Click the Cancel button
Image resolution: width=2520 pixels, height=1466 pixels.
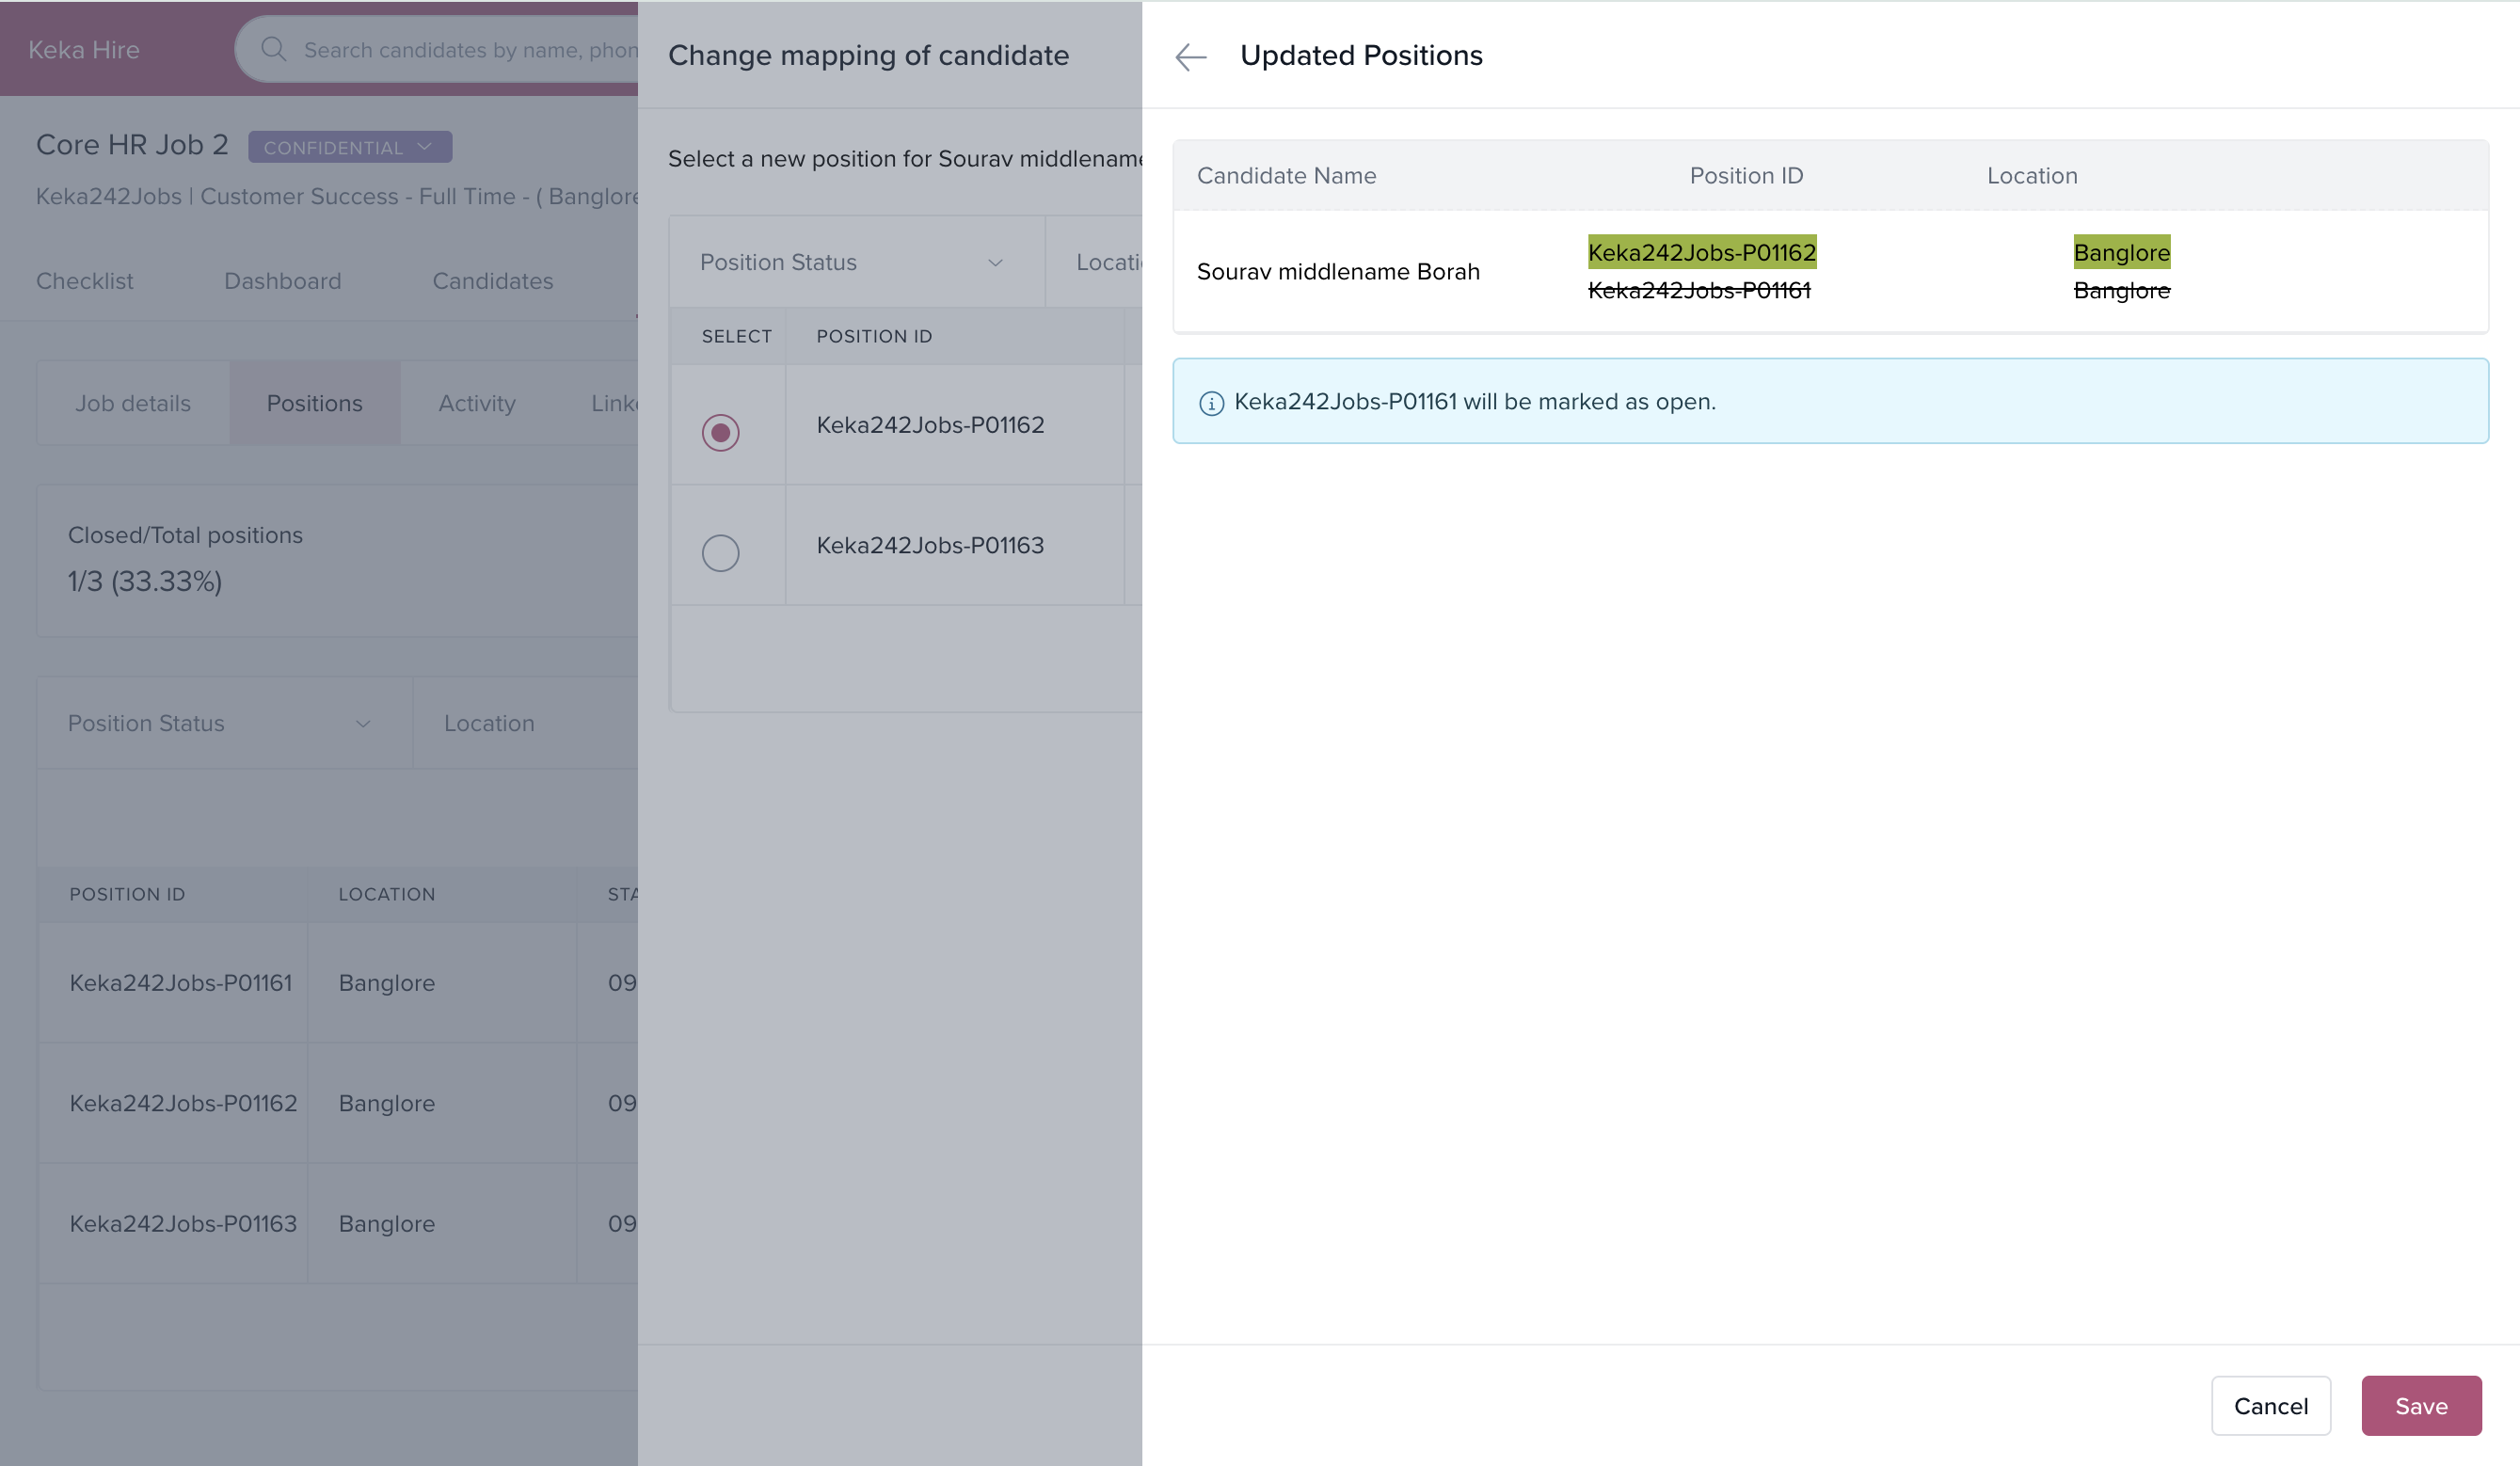pos(2270,1405)
